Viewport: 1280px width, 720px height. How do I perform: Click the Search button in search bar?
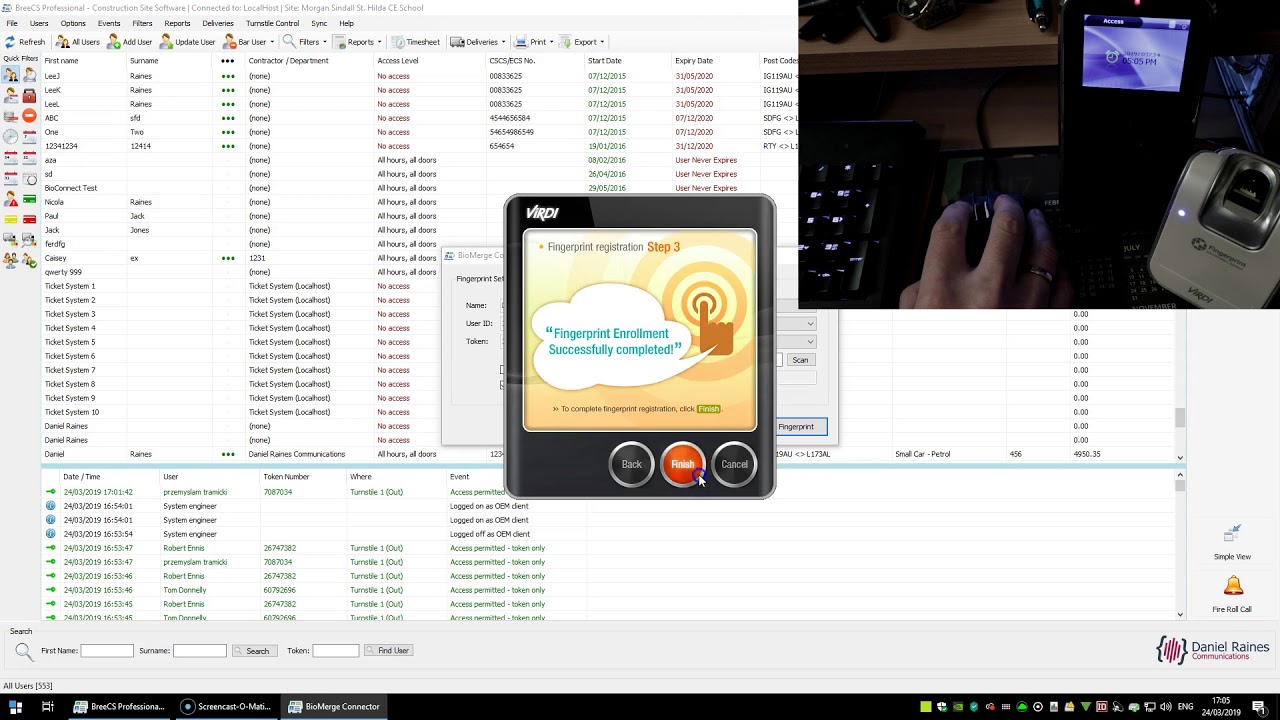point(254,651)
